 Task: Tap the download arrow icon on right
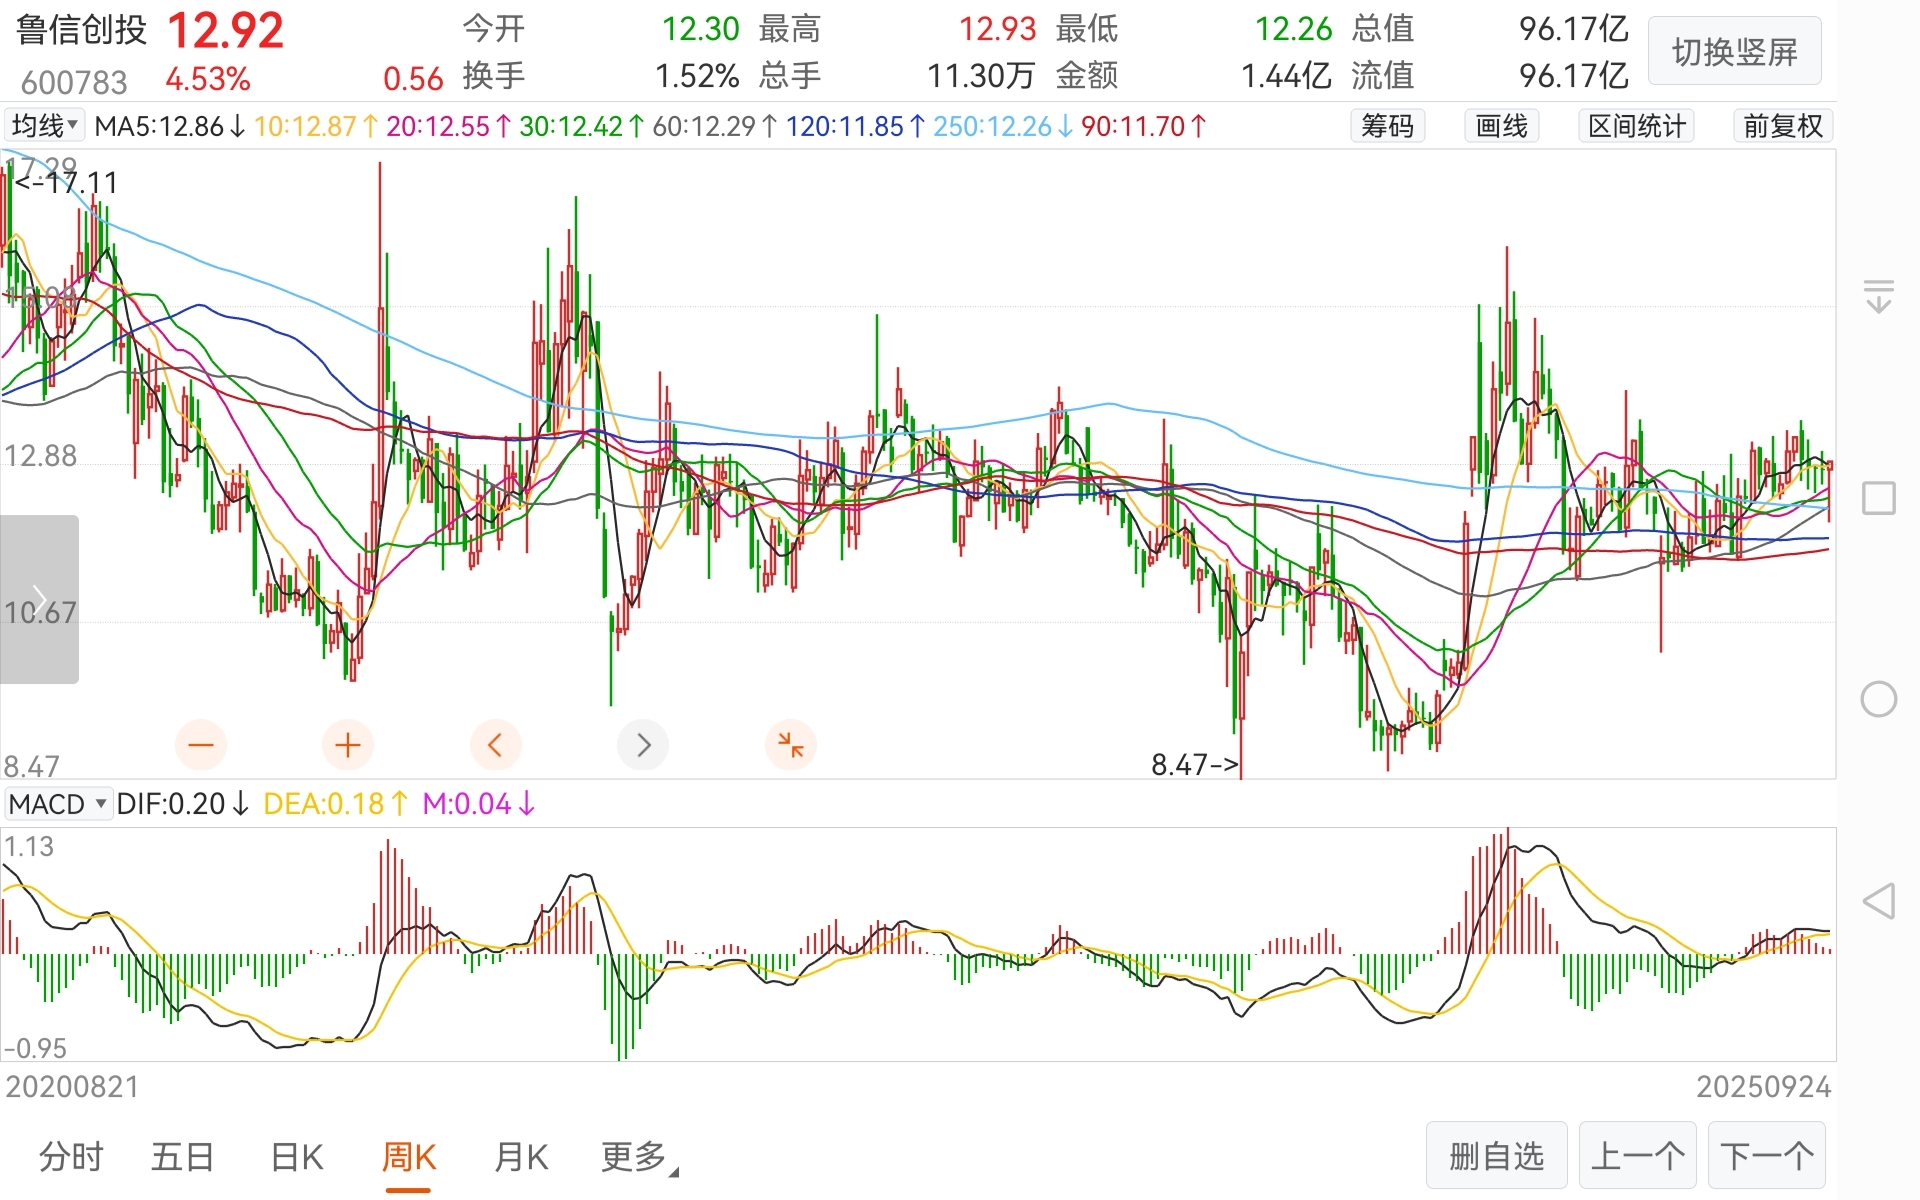coord(1879,296)
